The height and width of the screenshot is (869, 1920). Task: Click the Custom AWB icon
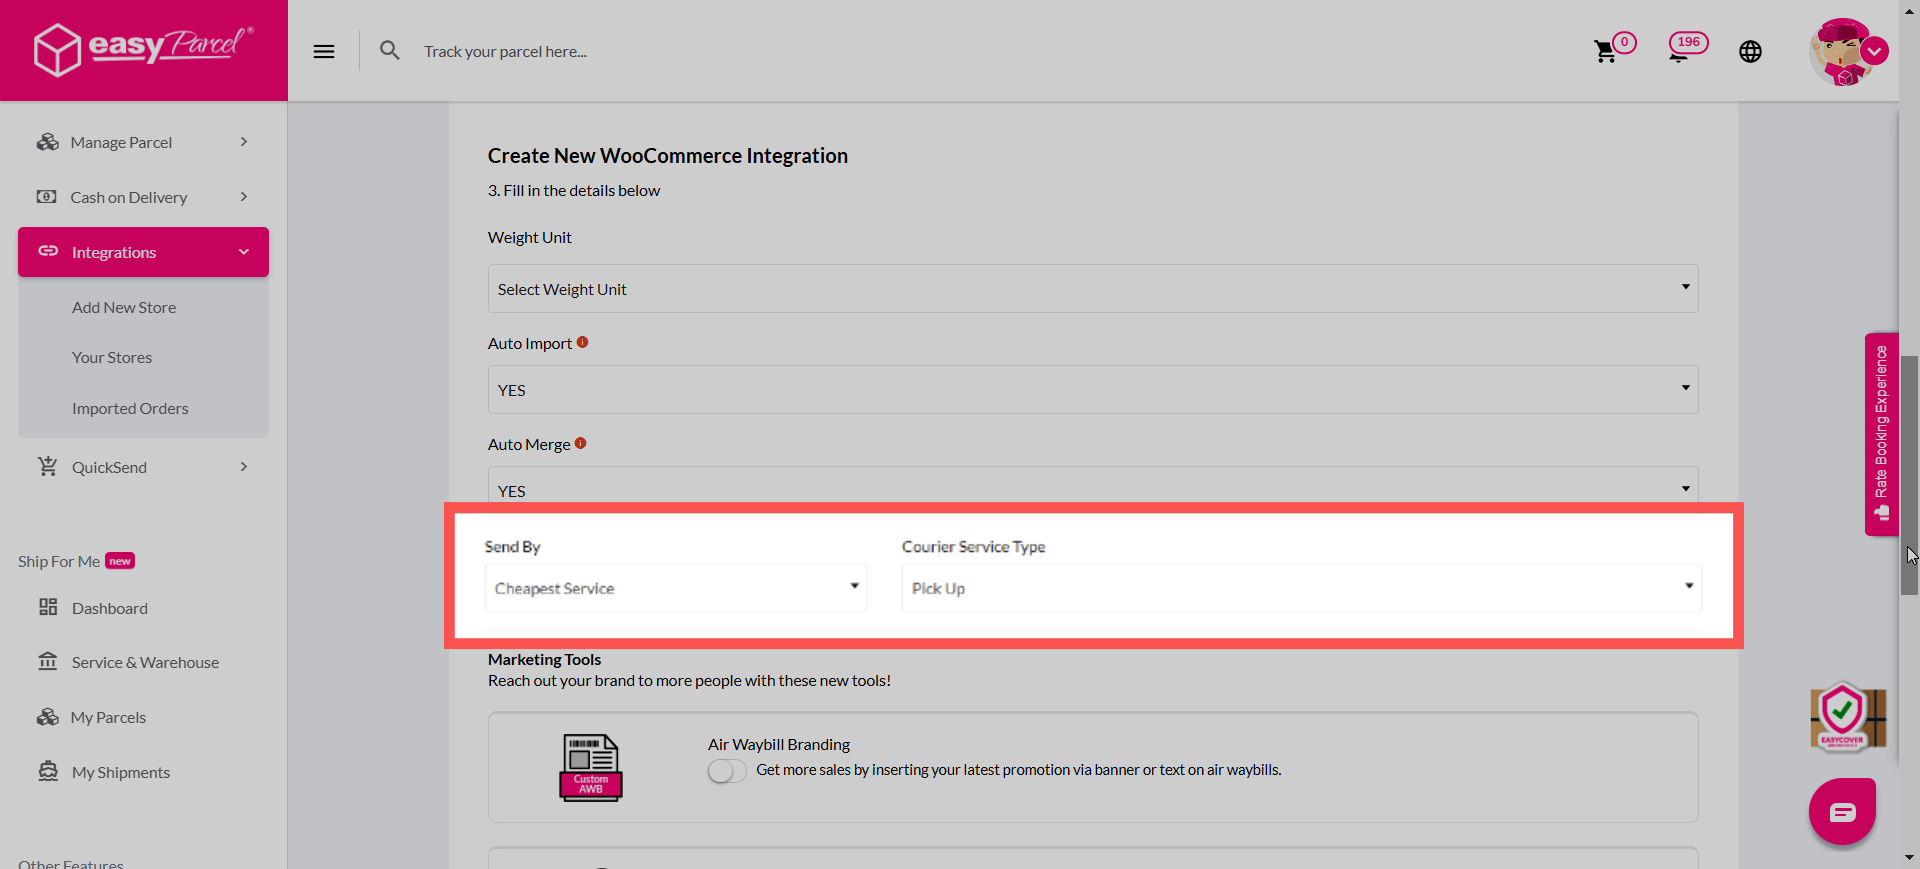(591, 767)
